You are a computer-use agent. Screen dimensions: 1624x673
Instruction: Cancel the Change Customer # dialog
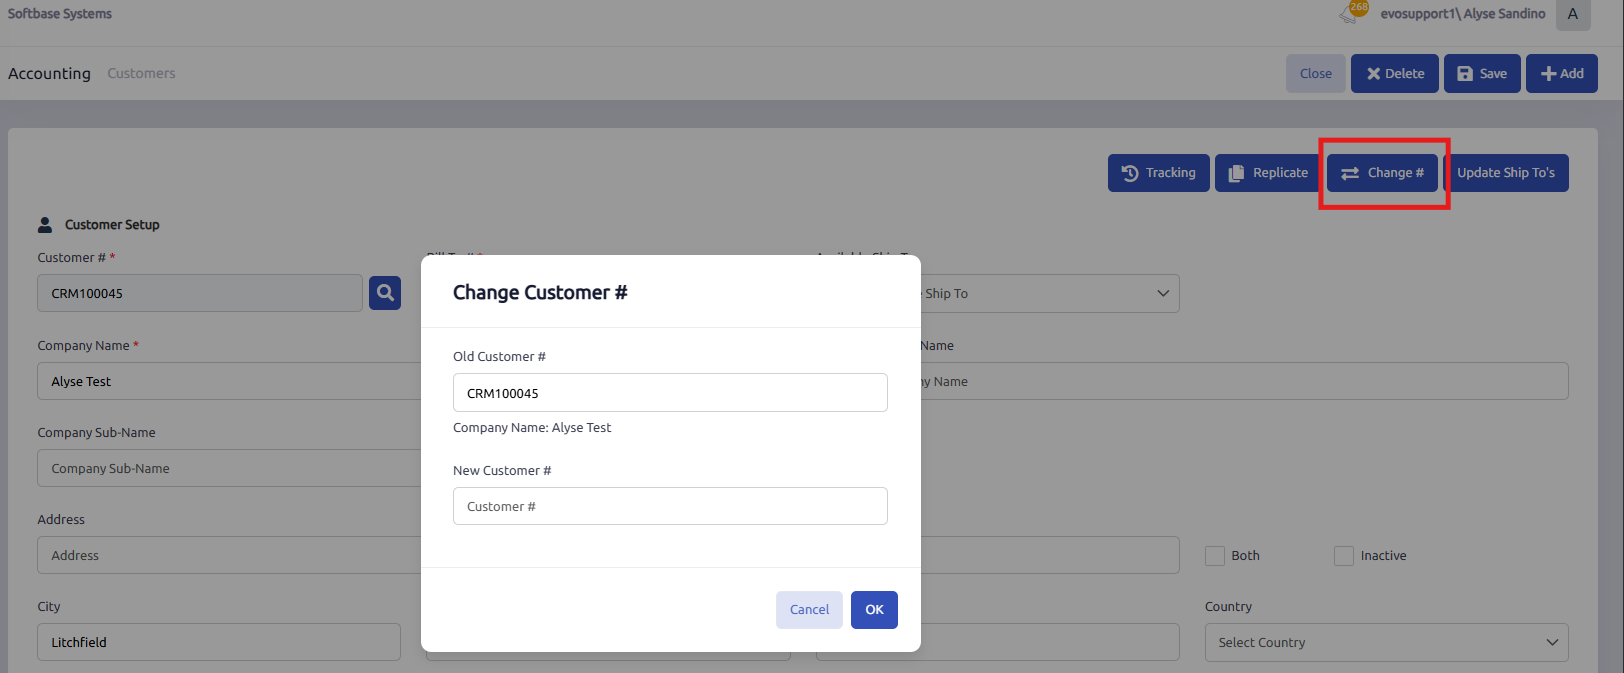pyautogui.click(x=809, y=610)
